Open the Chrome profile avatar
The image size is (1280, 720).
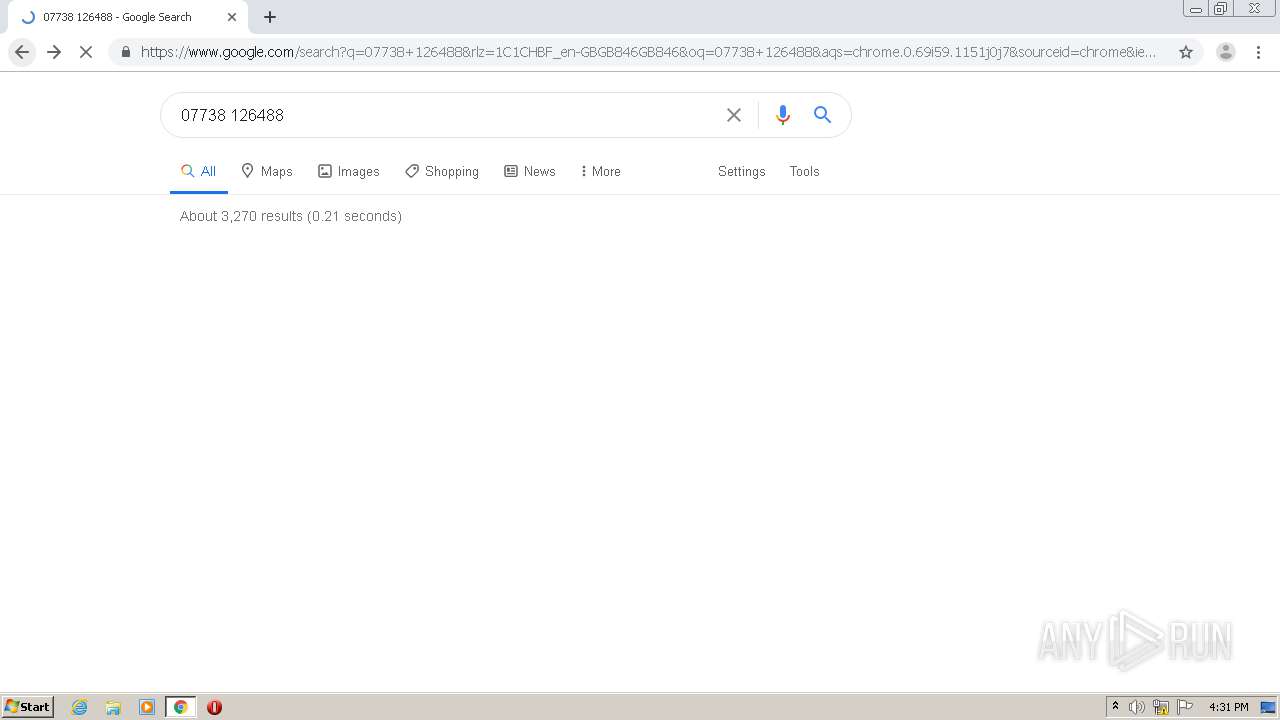[1225, 52]
